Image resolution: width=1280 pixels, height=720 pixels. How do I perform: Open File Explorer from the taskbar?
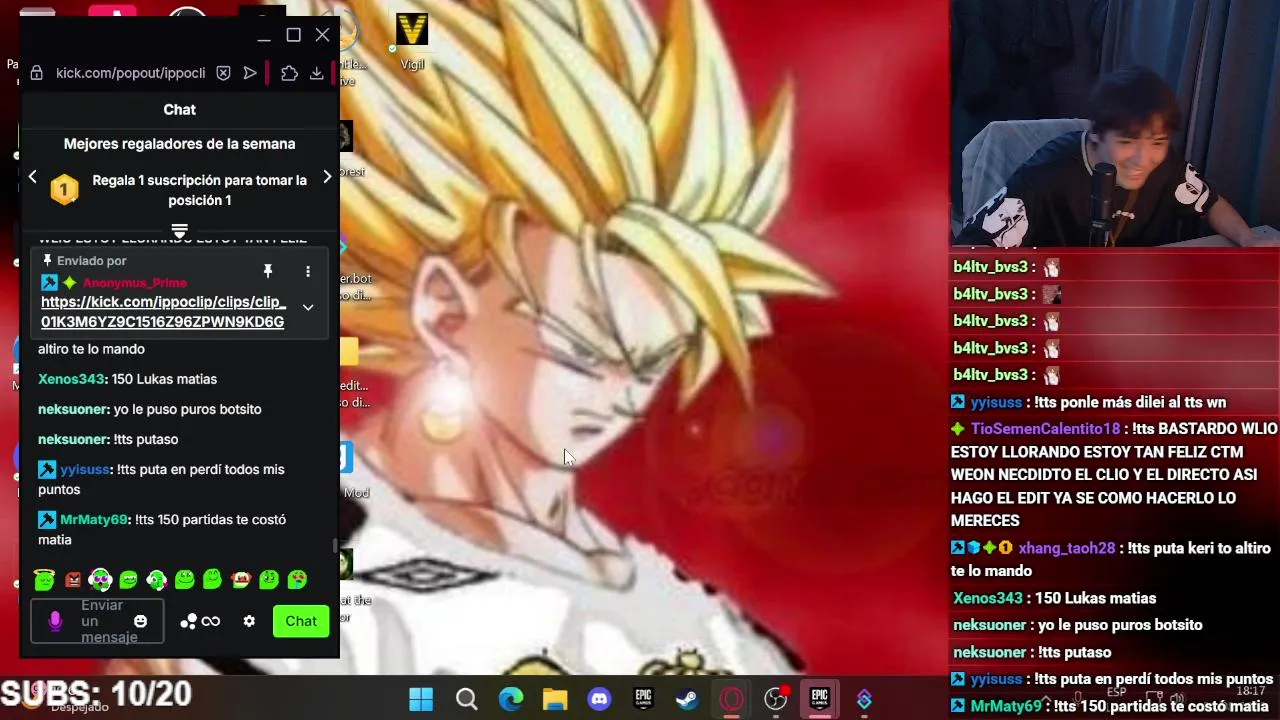coord(555,699)
